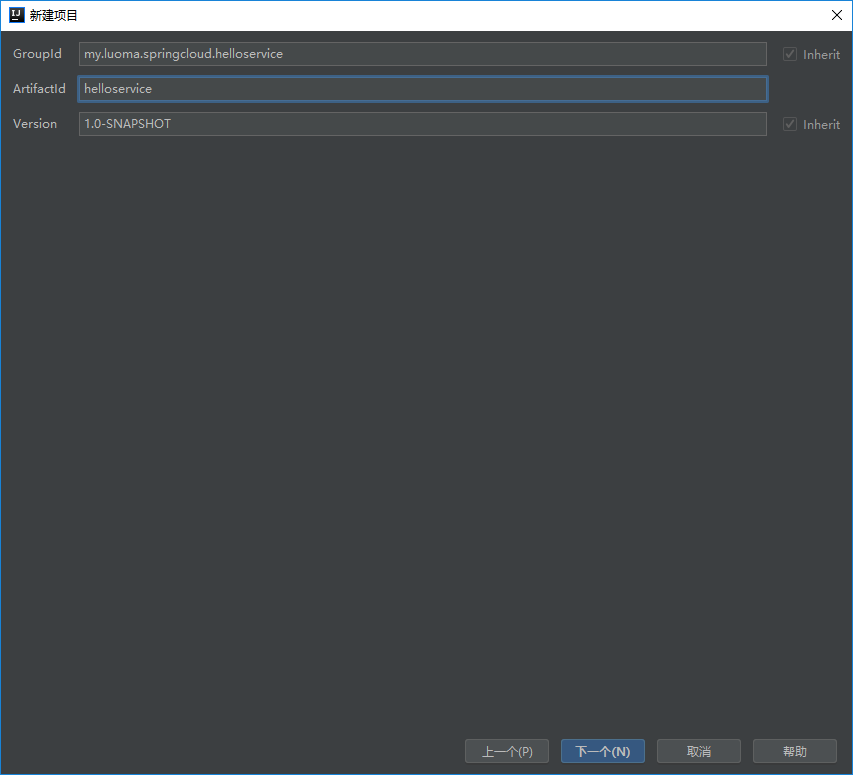The image size is (853, 775).
Task: Focus the Version 1.0-SNAPSHOT field
Action: (422, 124)
